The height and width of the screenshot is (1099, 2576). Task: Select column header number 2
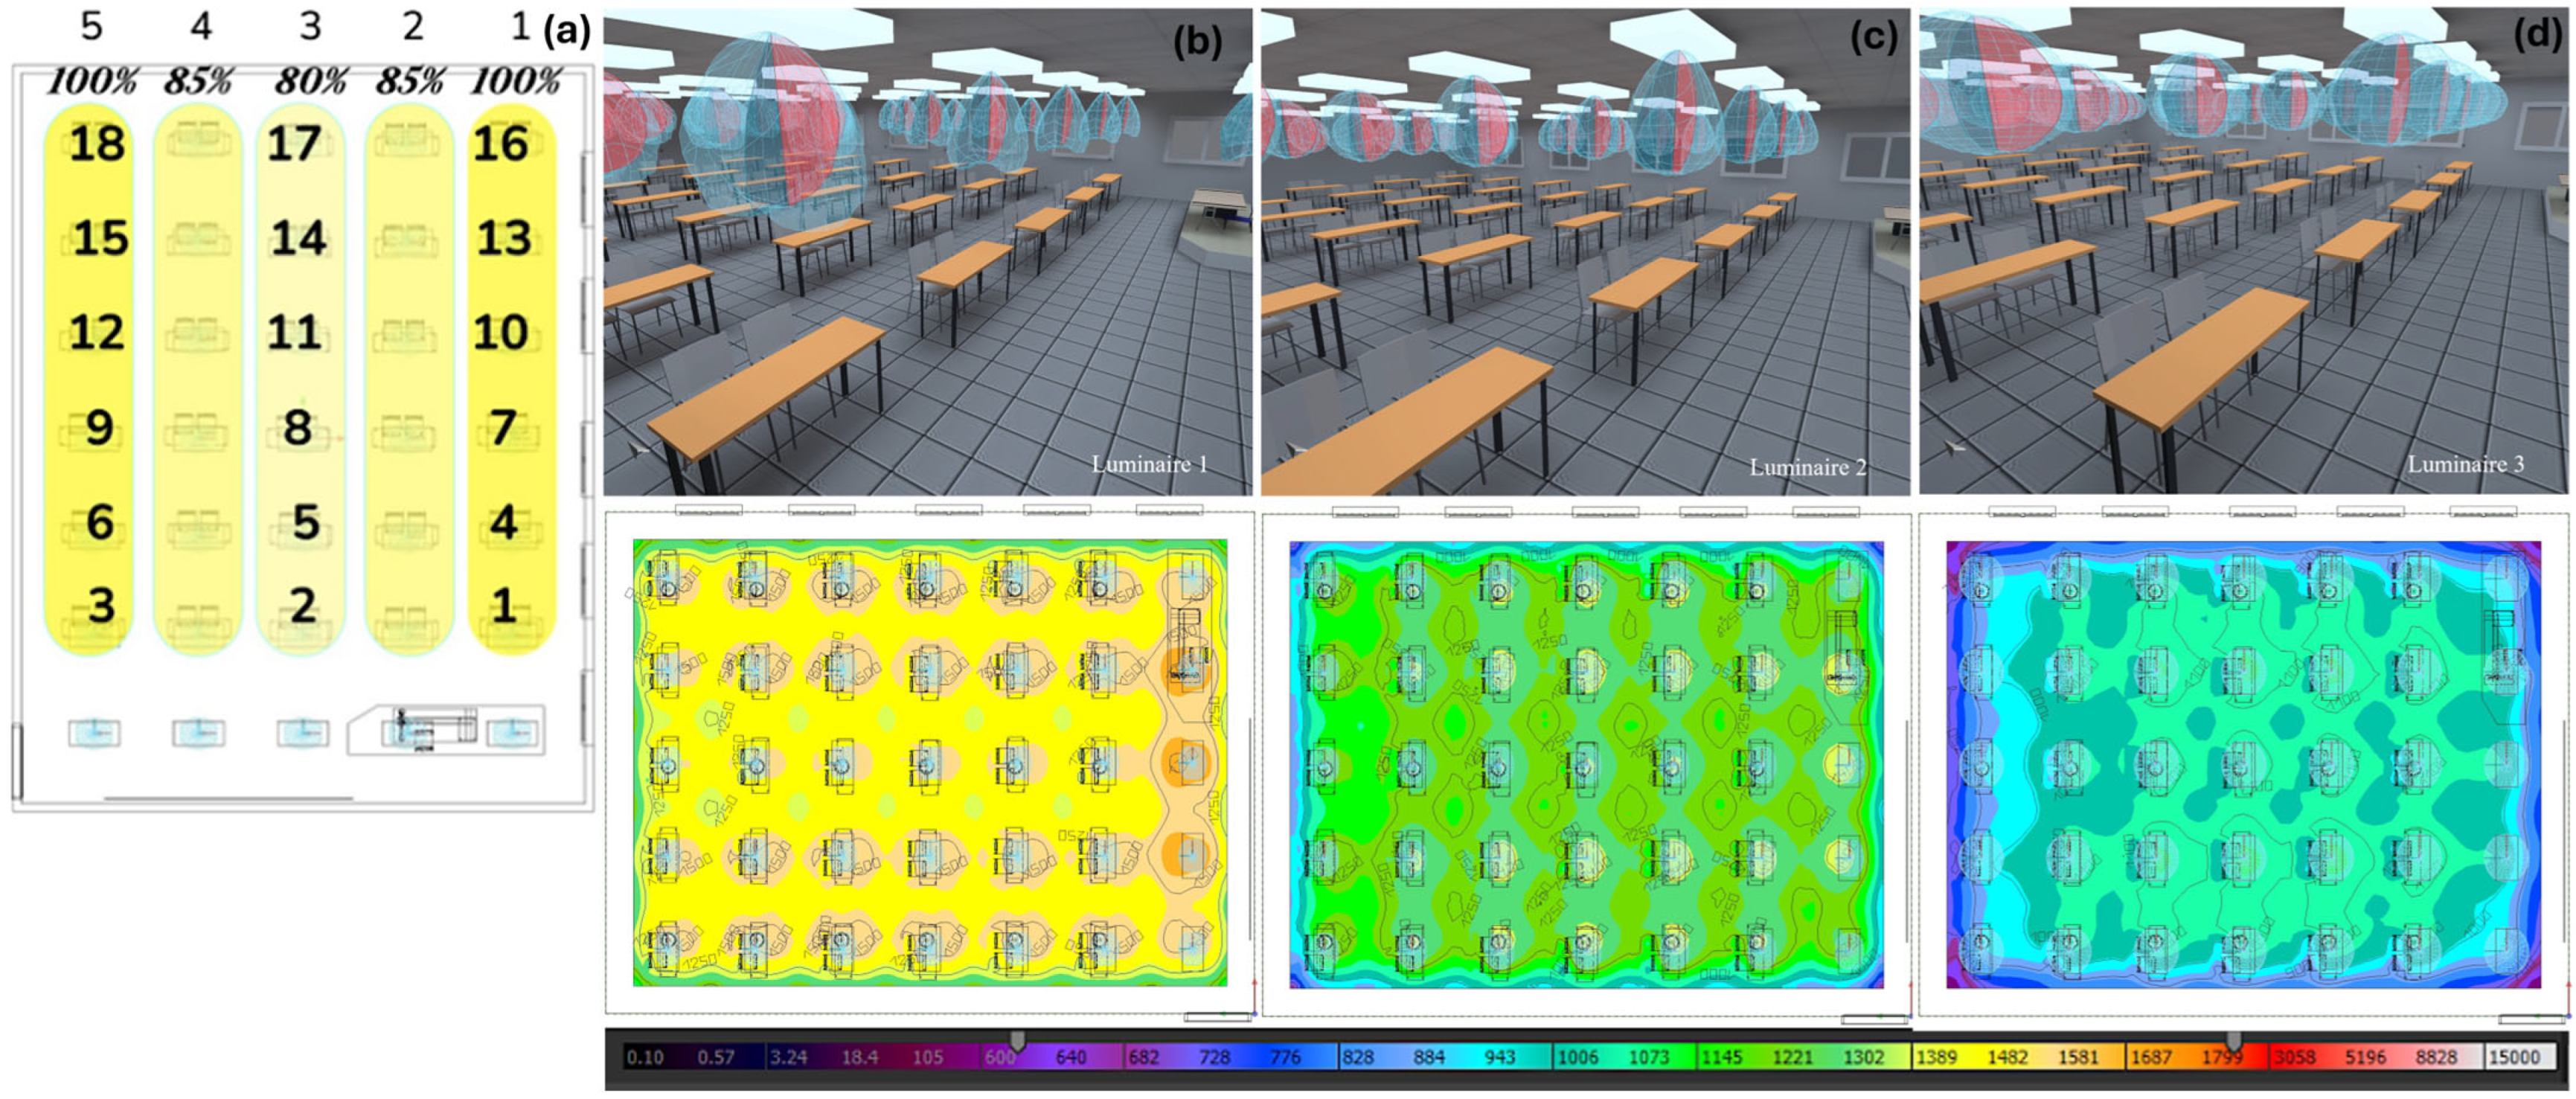[x=413, y=27]
